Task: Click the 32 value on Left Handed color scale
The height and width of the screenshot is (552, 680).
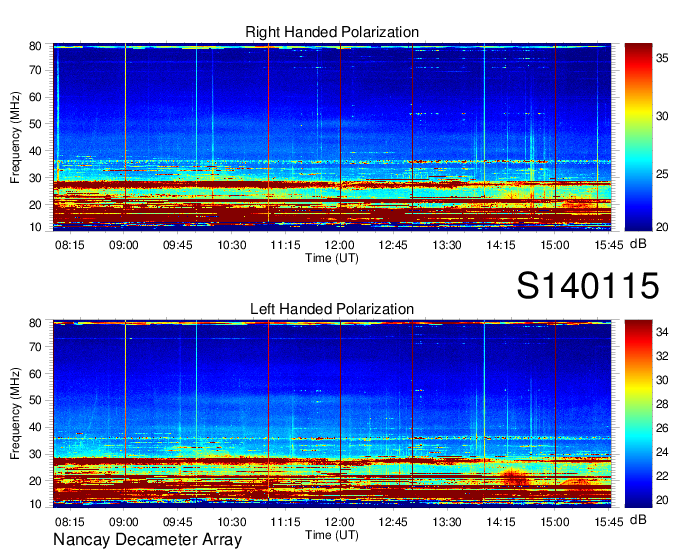Action: click(662, 356)
